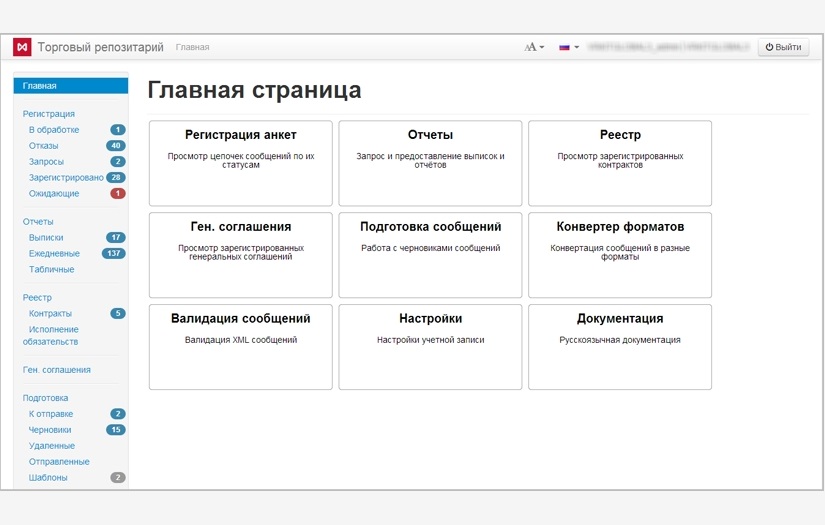Open the Ген. соглашения tile
Screen dimensions: 825x525
pos(240,255)
